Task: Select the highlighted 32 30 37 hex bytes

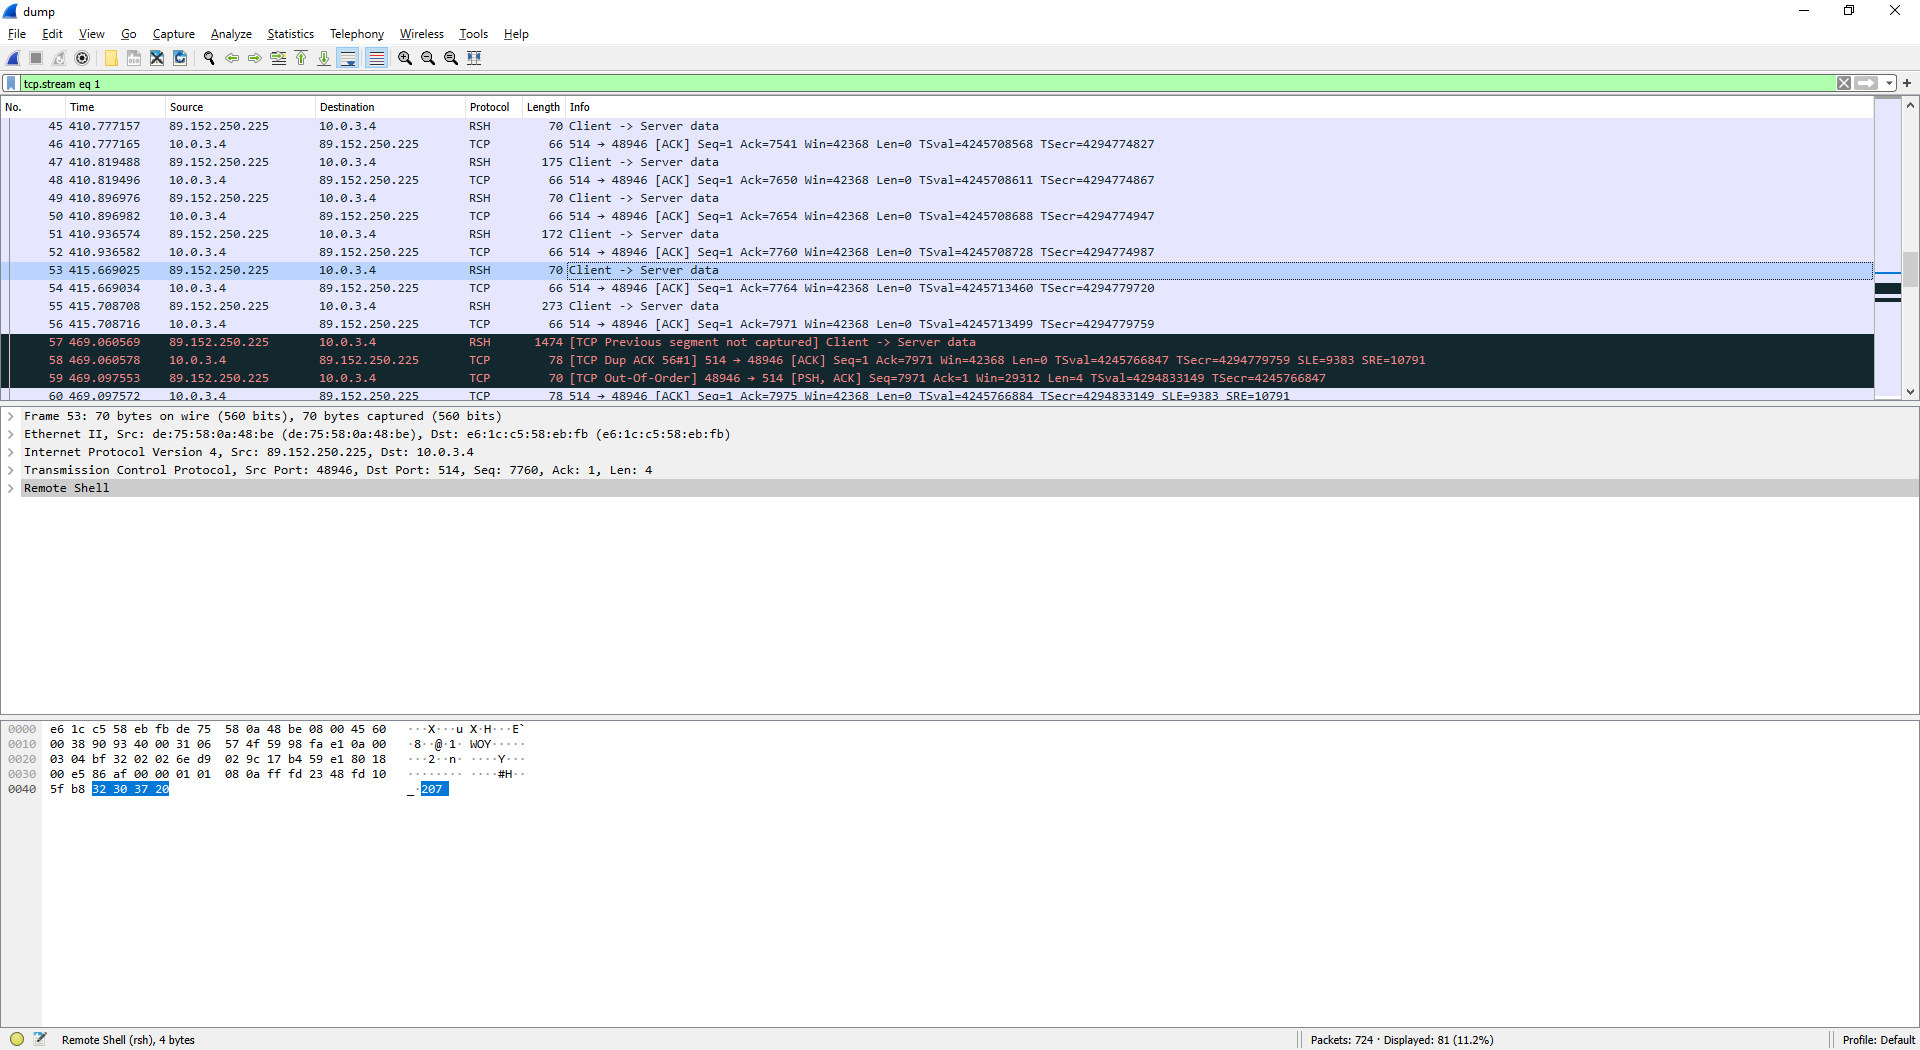Action: 128,789
